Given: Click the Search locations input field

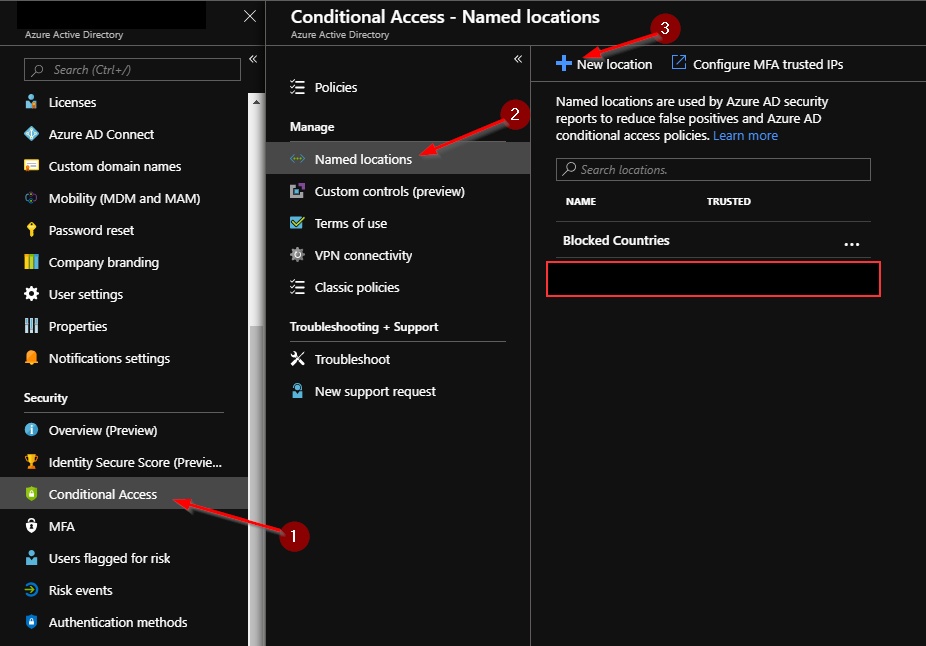Looking at the screenshot, I should pyautogui.click(x=713, y=169).
